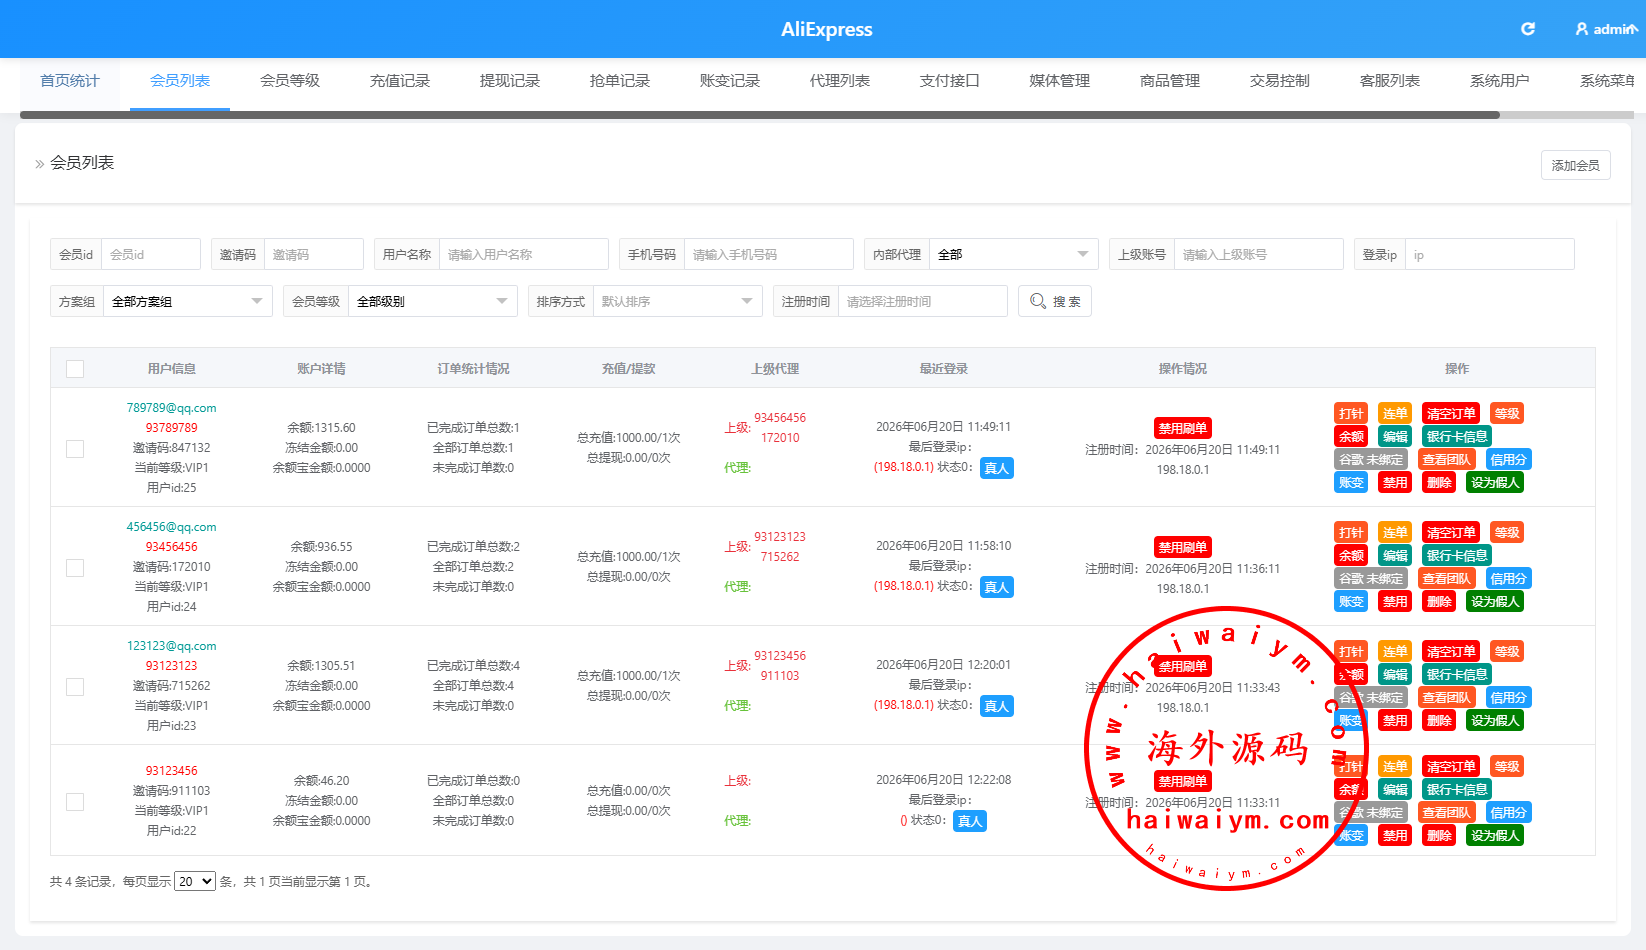Click the email 789789@qq.com

[x=171, y=408]
